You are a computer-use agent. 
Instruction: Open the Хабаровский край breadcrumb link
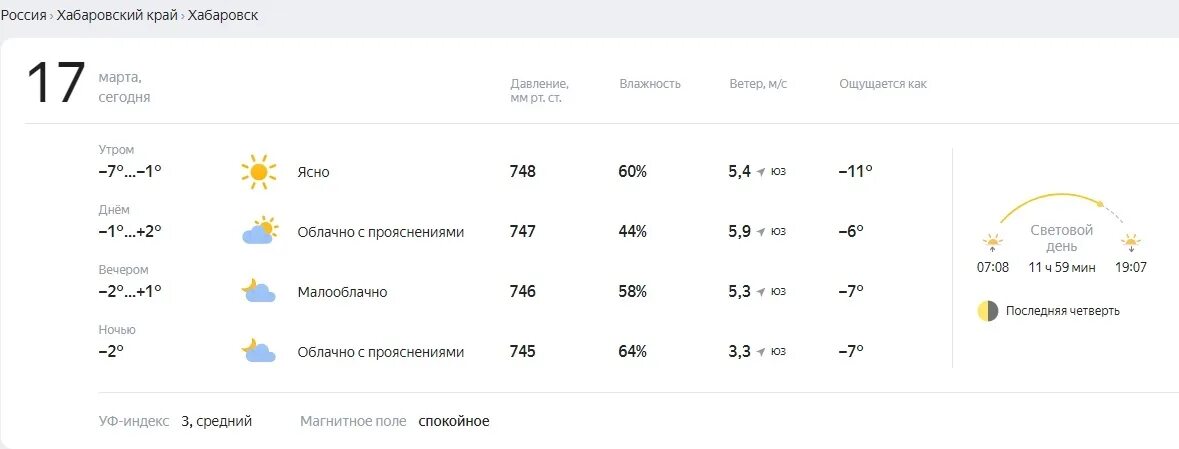click(117, 15)
